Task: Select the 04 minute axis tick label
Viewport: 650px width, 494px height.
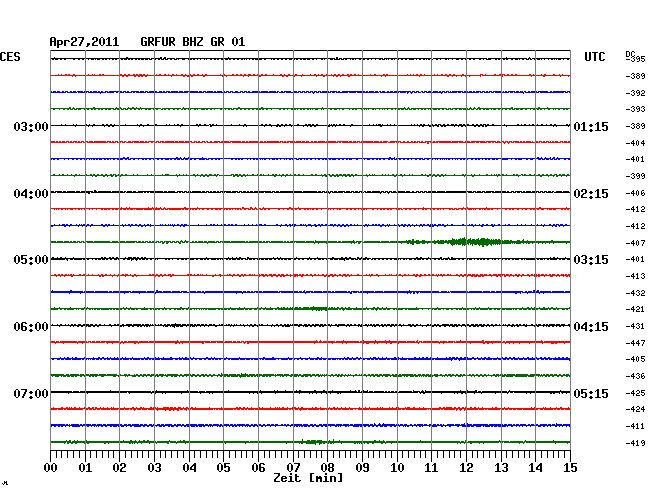Action: coord(189,467)
